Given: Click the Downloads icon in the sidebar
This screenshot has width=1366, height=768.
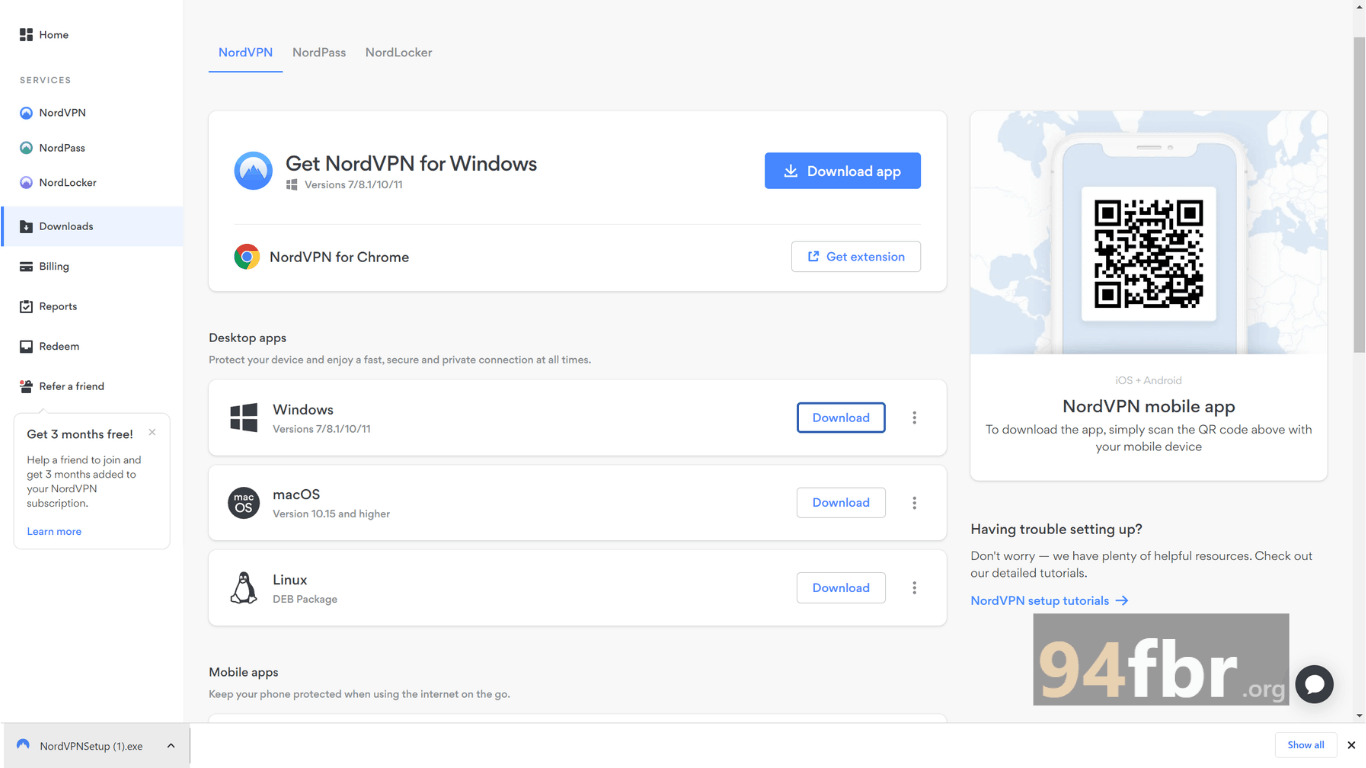Looking at the screenshot, I should click(26, 227).
